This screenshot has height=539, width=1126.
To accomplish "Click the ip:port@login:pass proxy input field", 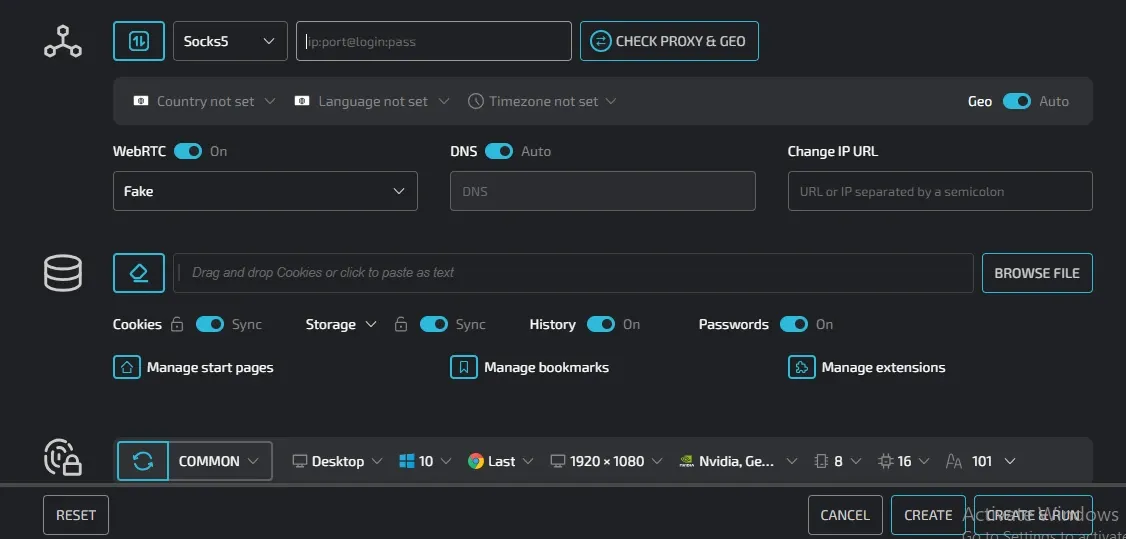I will point(434,41).
